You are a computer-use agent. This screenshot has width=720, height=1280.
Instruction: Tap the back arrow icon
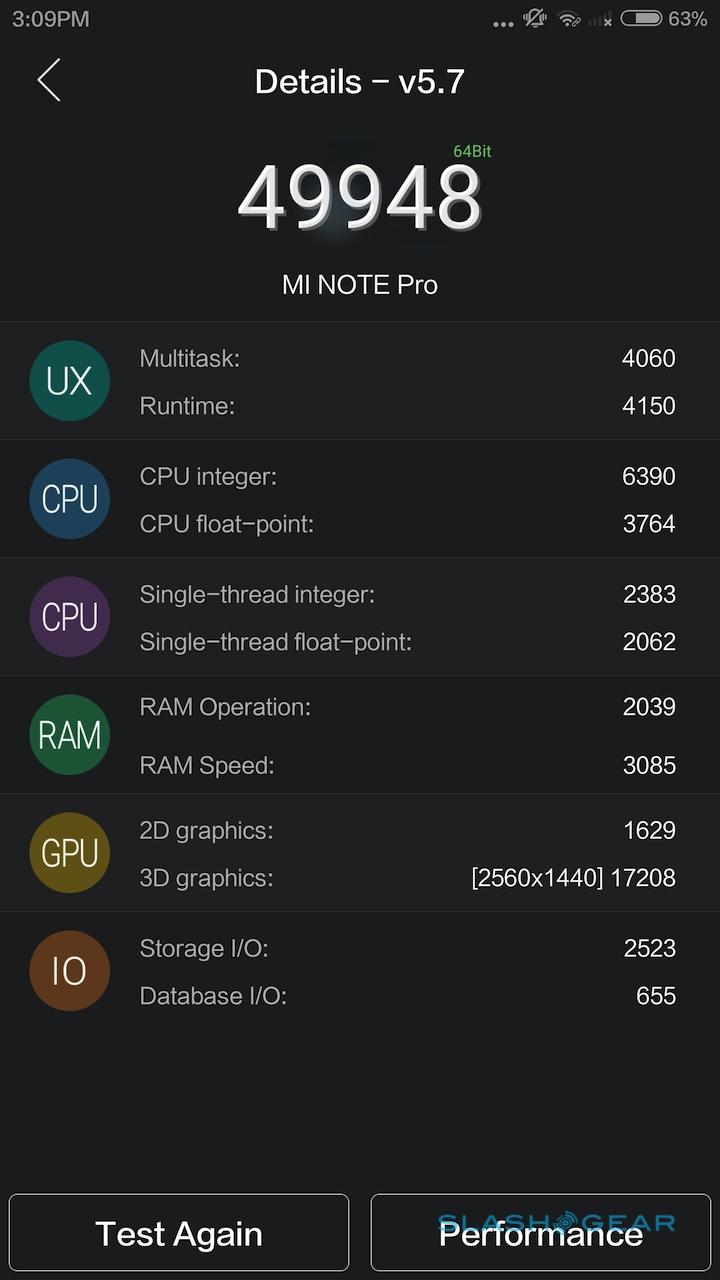(x=49, y=80)
